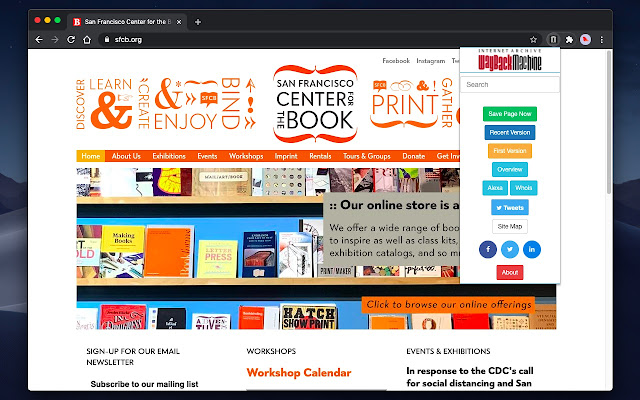640x400 pixels.
Task: Click the sfcb.org address bar
Action: (x=318, y=40)
